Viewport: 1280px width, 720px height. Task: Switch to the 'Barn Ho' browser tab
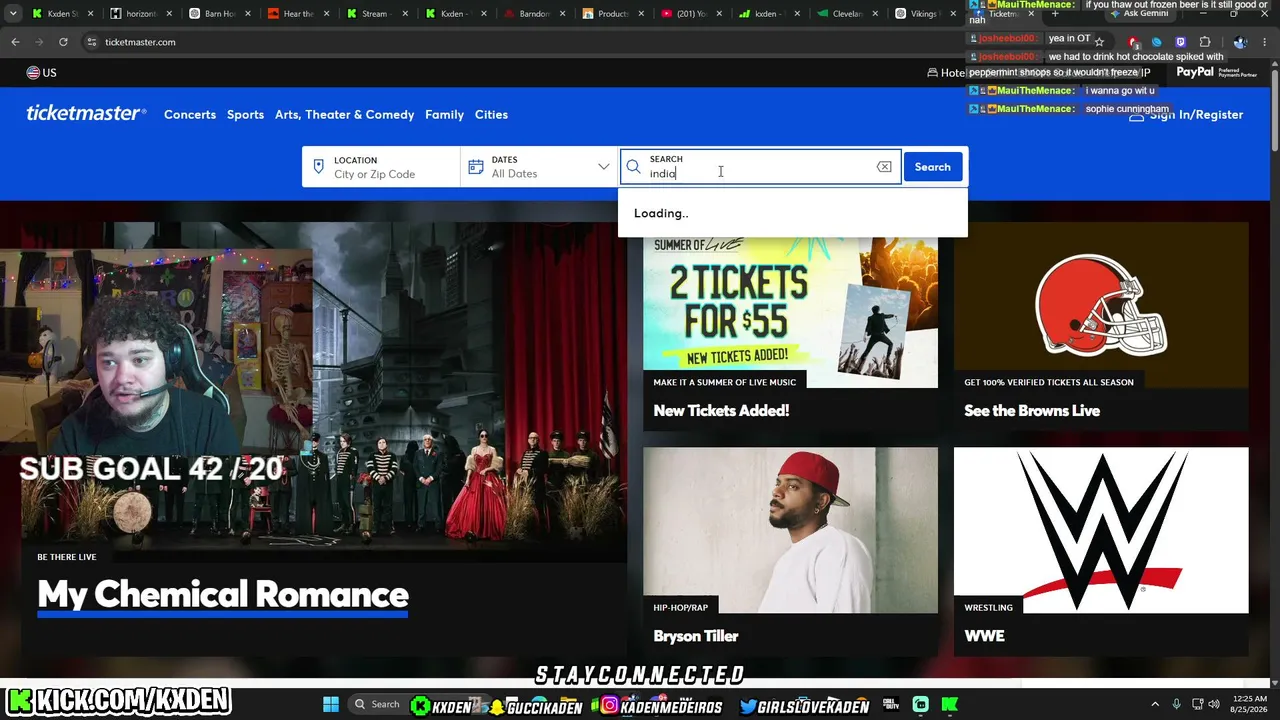click(x=219, y=14)
